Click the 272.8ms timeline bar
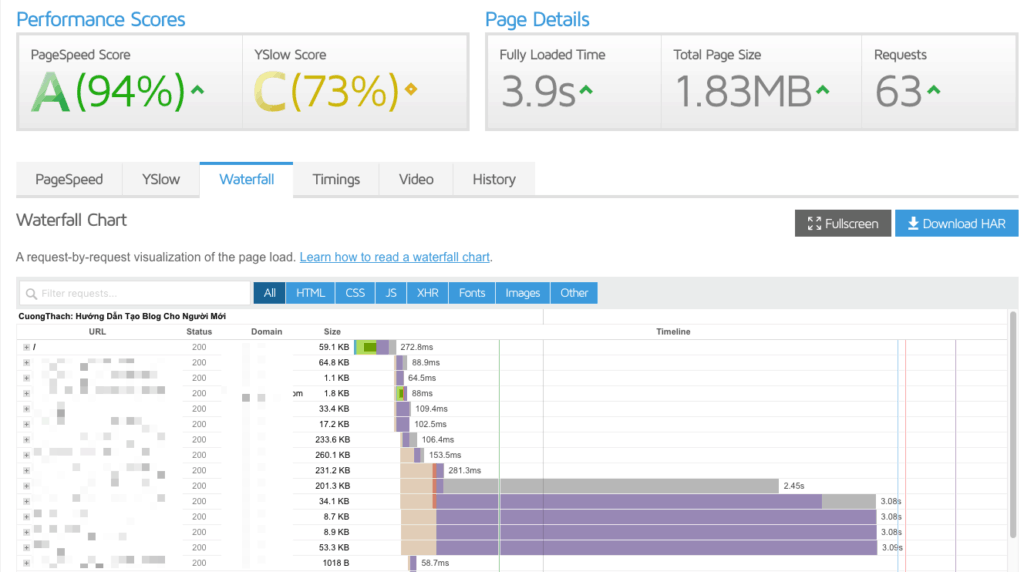 [376, 347]
